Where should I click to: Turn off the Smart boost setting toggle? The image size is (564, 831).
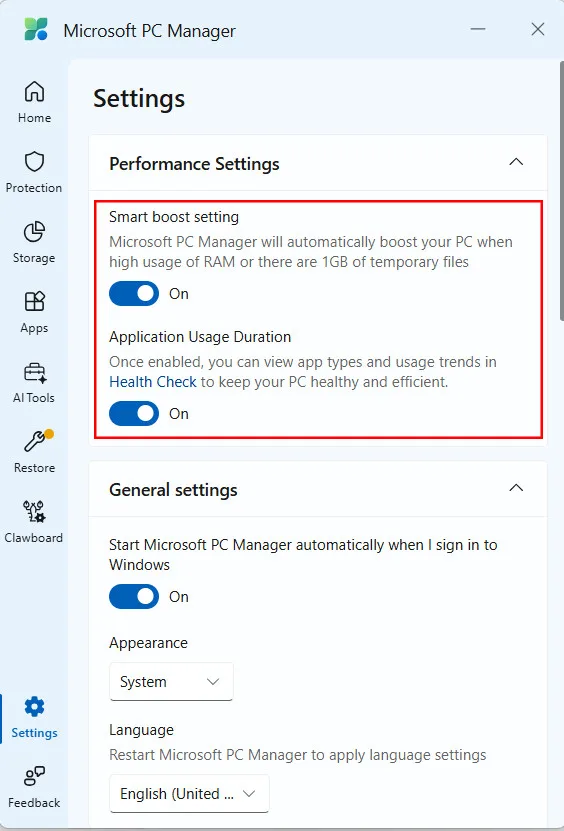tap(134, 294)
